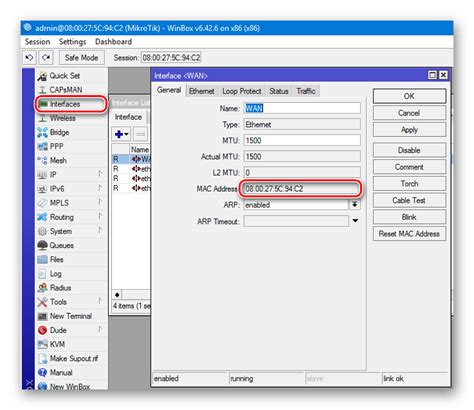Open the ARP dropdown arrow
Viewport: 474px width, 410px height.
[355, 204]
